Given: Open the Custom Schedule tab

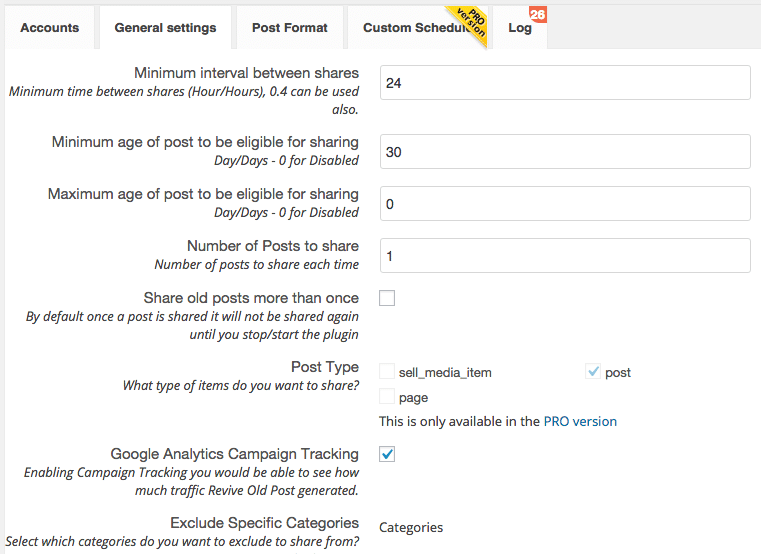Looking at the screenshot, I should [x=417, y=28].
